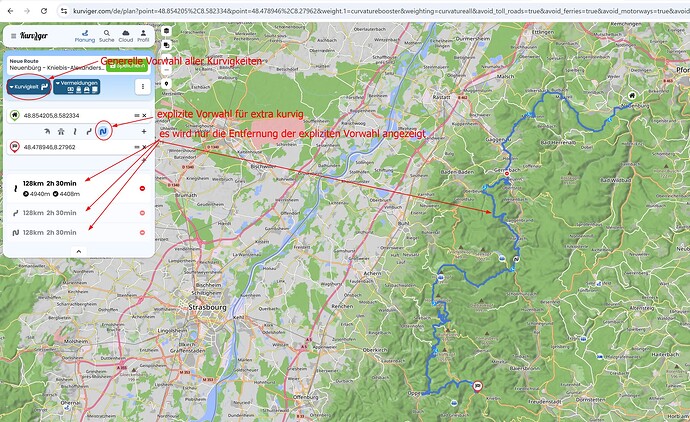Open the map overlays button
Viewport: 690px width, 422px height.
(x=166, y=45)
